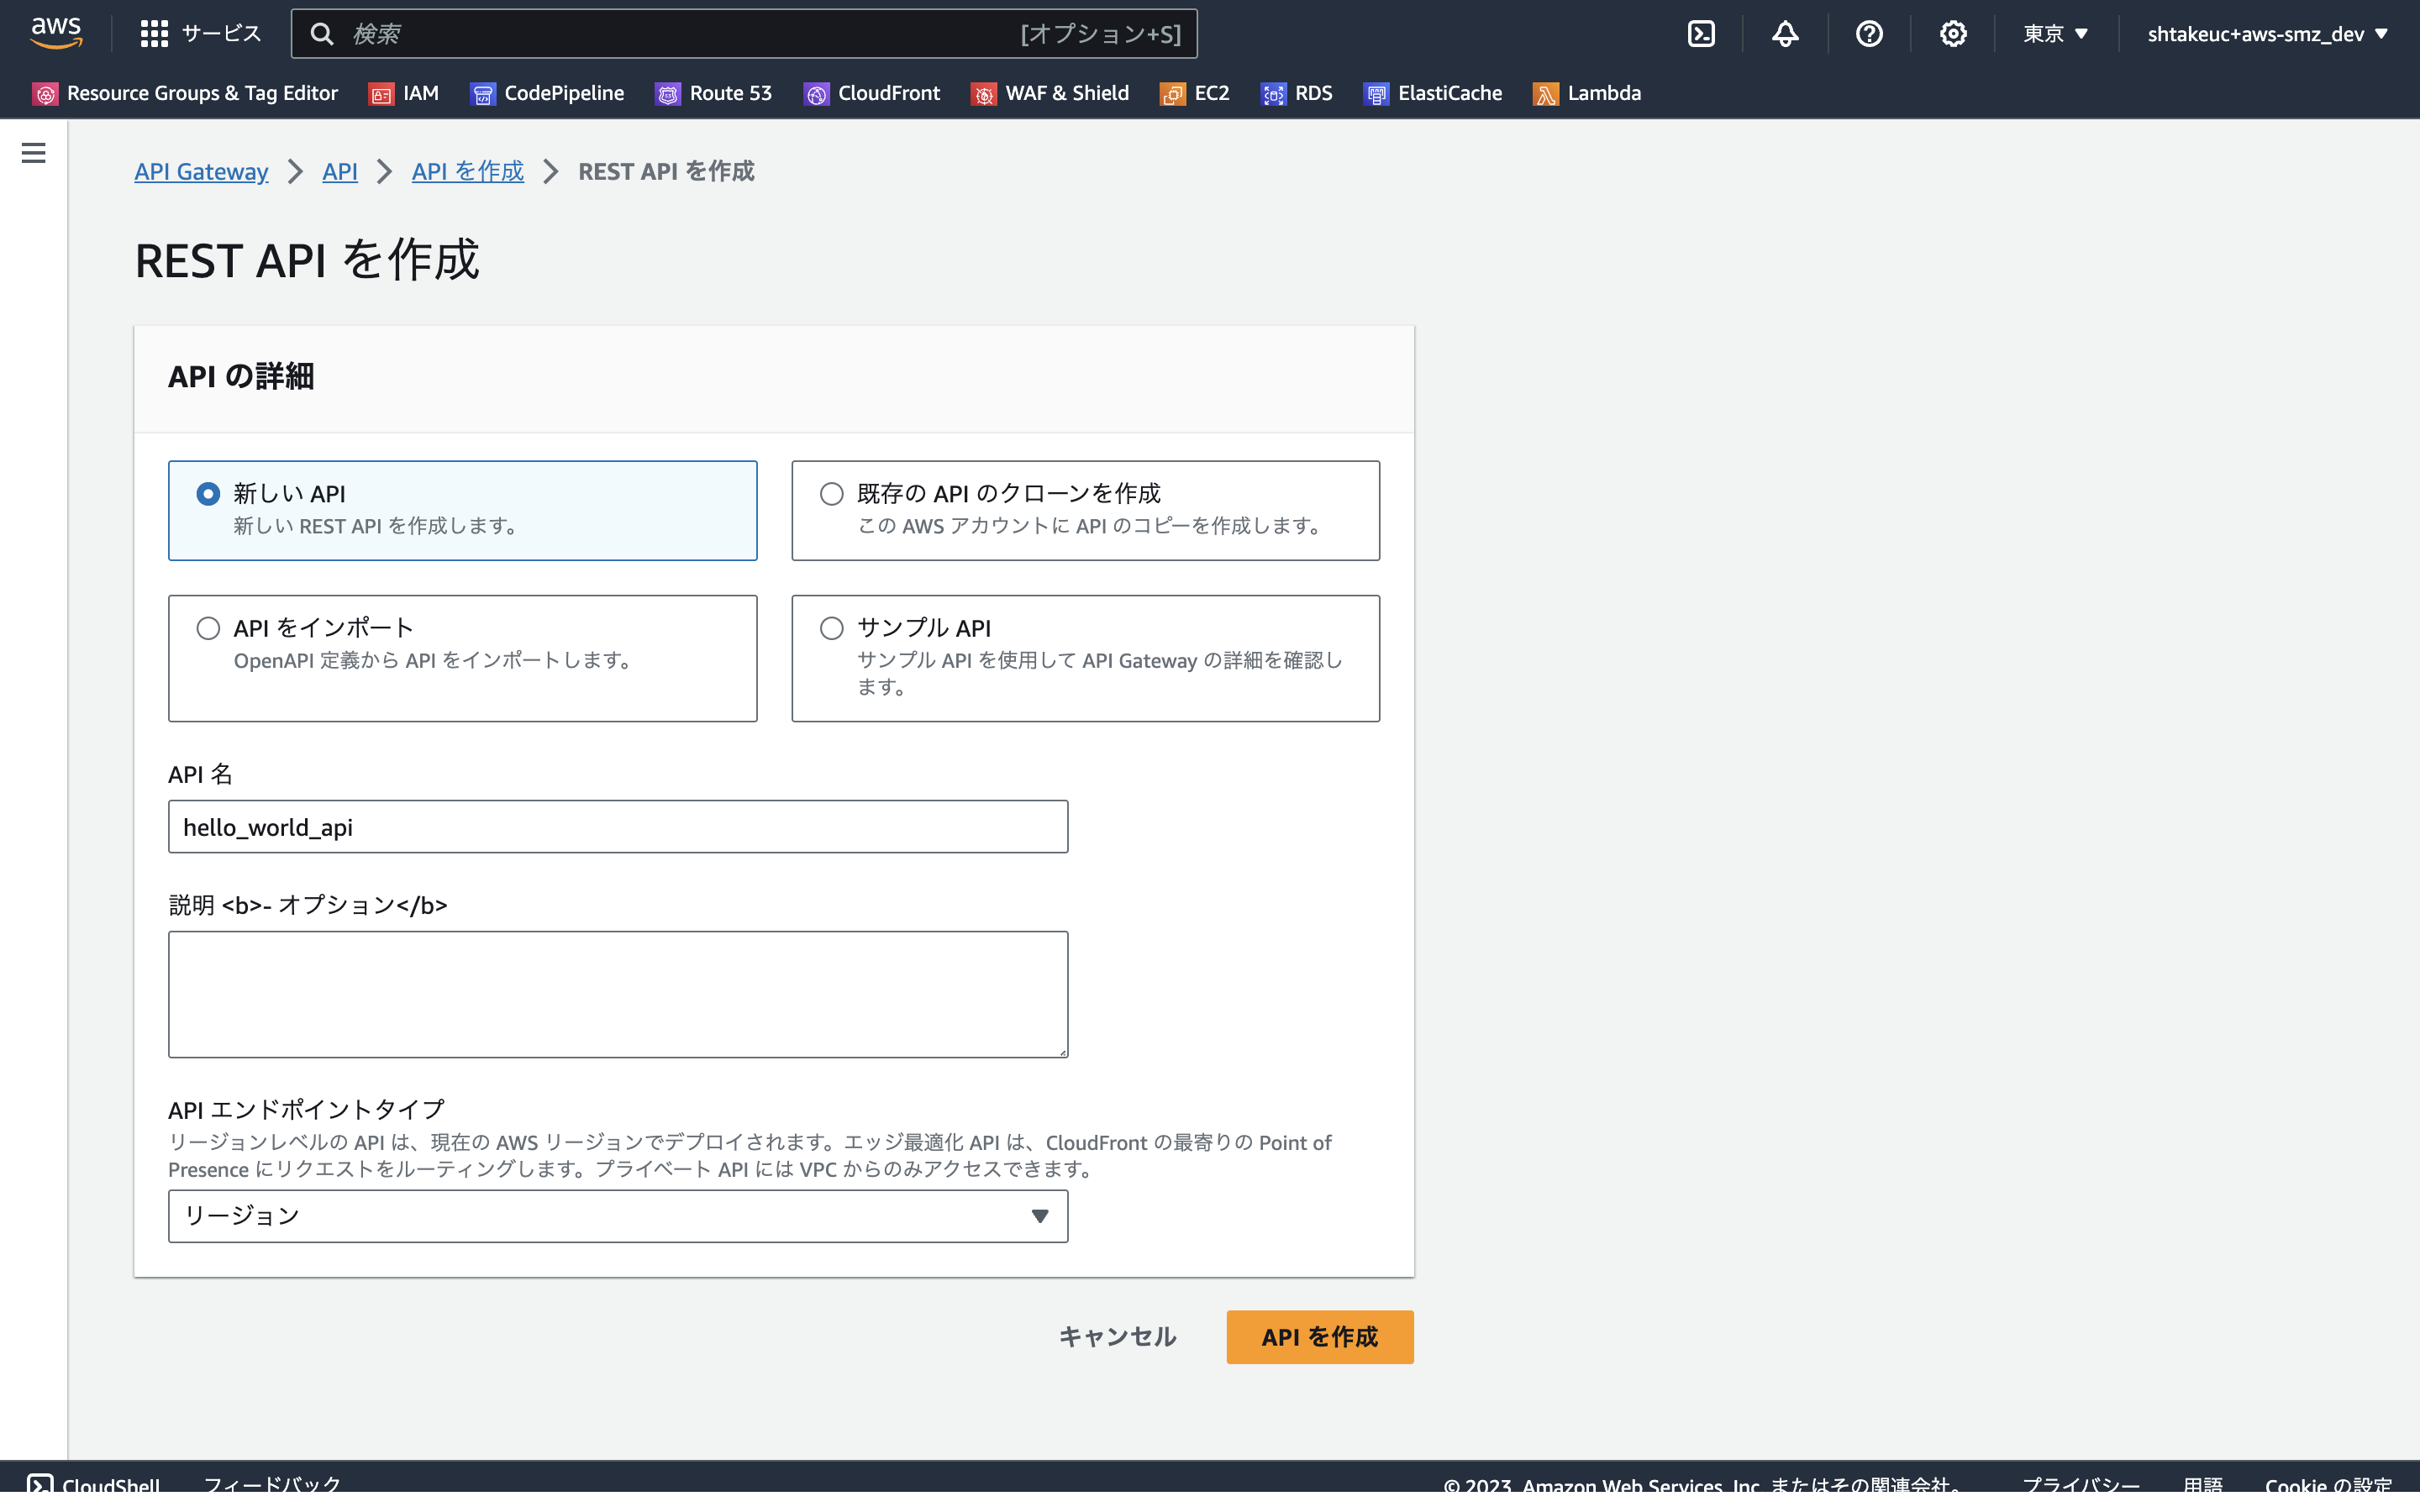Image resolution: width=2420 pixels, height=1512 pixels.
Task: Click the API breadcrumb link
Action: (340, 171)
